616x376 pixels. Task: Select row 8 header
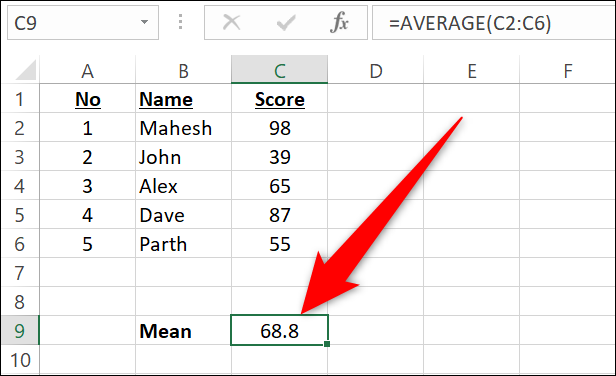tap(20, 302)
